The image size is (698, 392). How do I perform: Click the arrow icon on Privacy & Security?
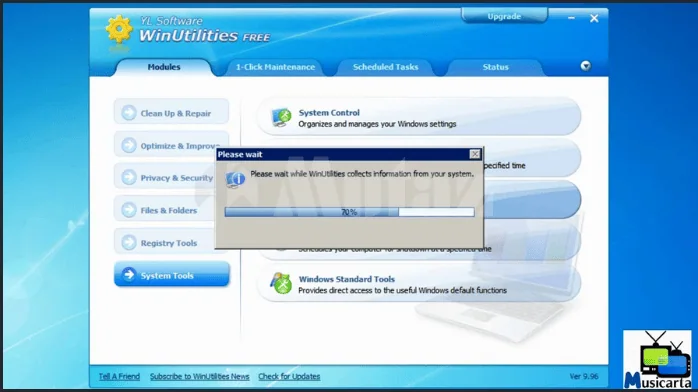(129, 178)
